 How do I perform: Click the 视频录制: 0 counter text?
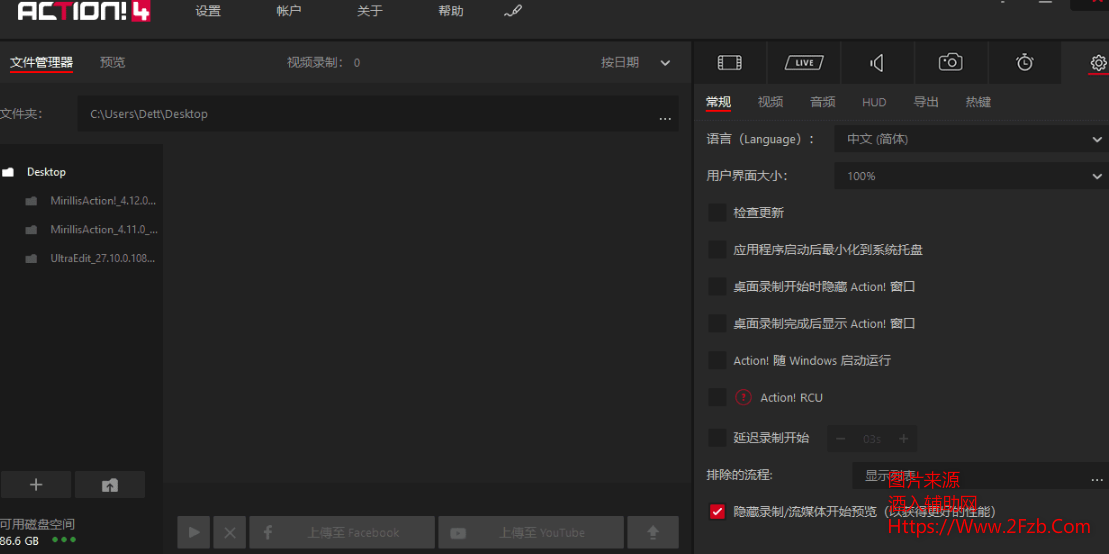coord(323,62)
